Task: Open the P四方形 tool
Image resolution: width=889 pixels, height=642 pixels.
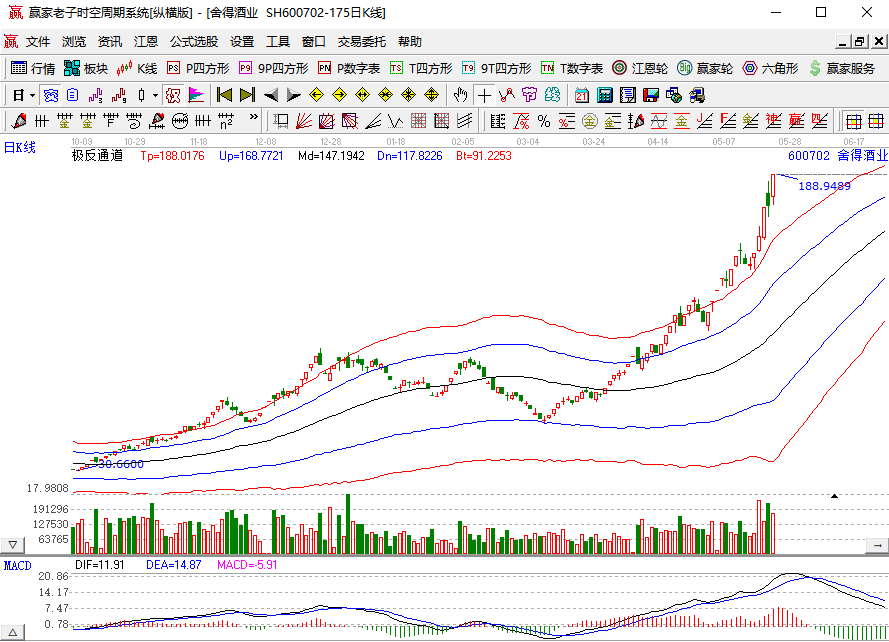Action: (x=198, y=69)
